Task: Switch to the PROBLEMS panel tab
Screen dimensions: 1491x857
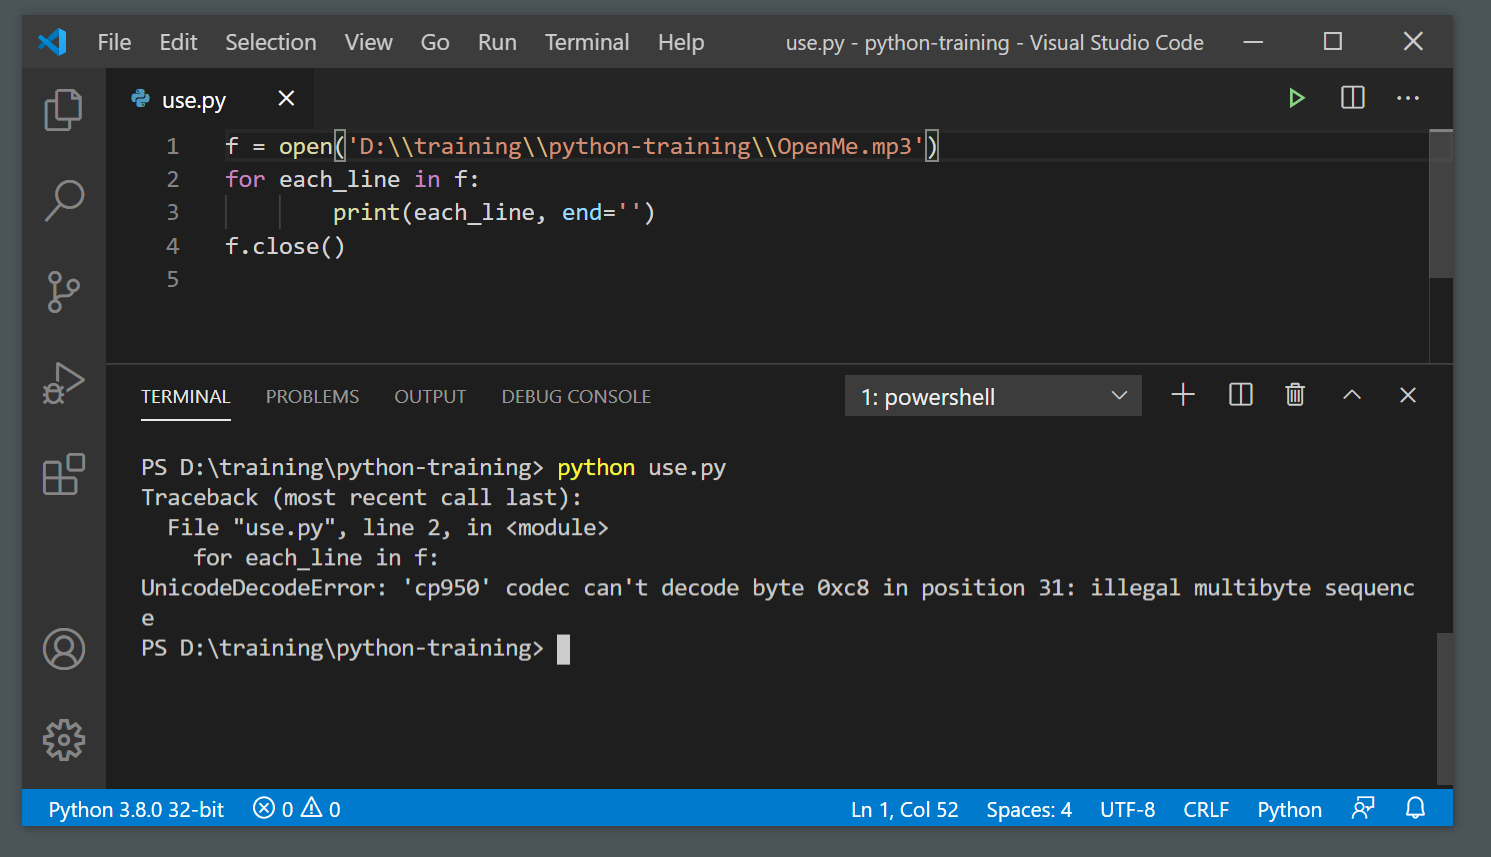Action: pos(312,397)
